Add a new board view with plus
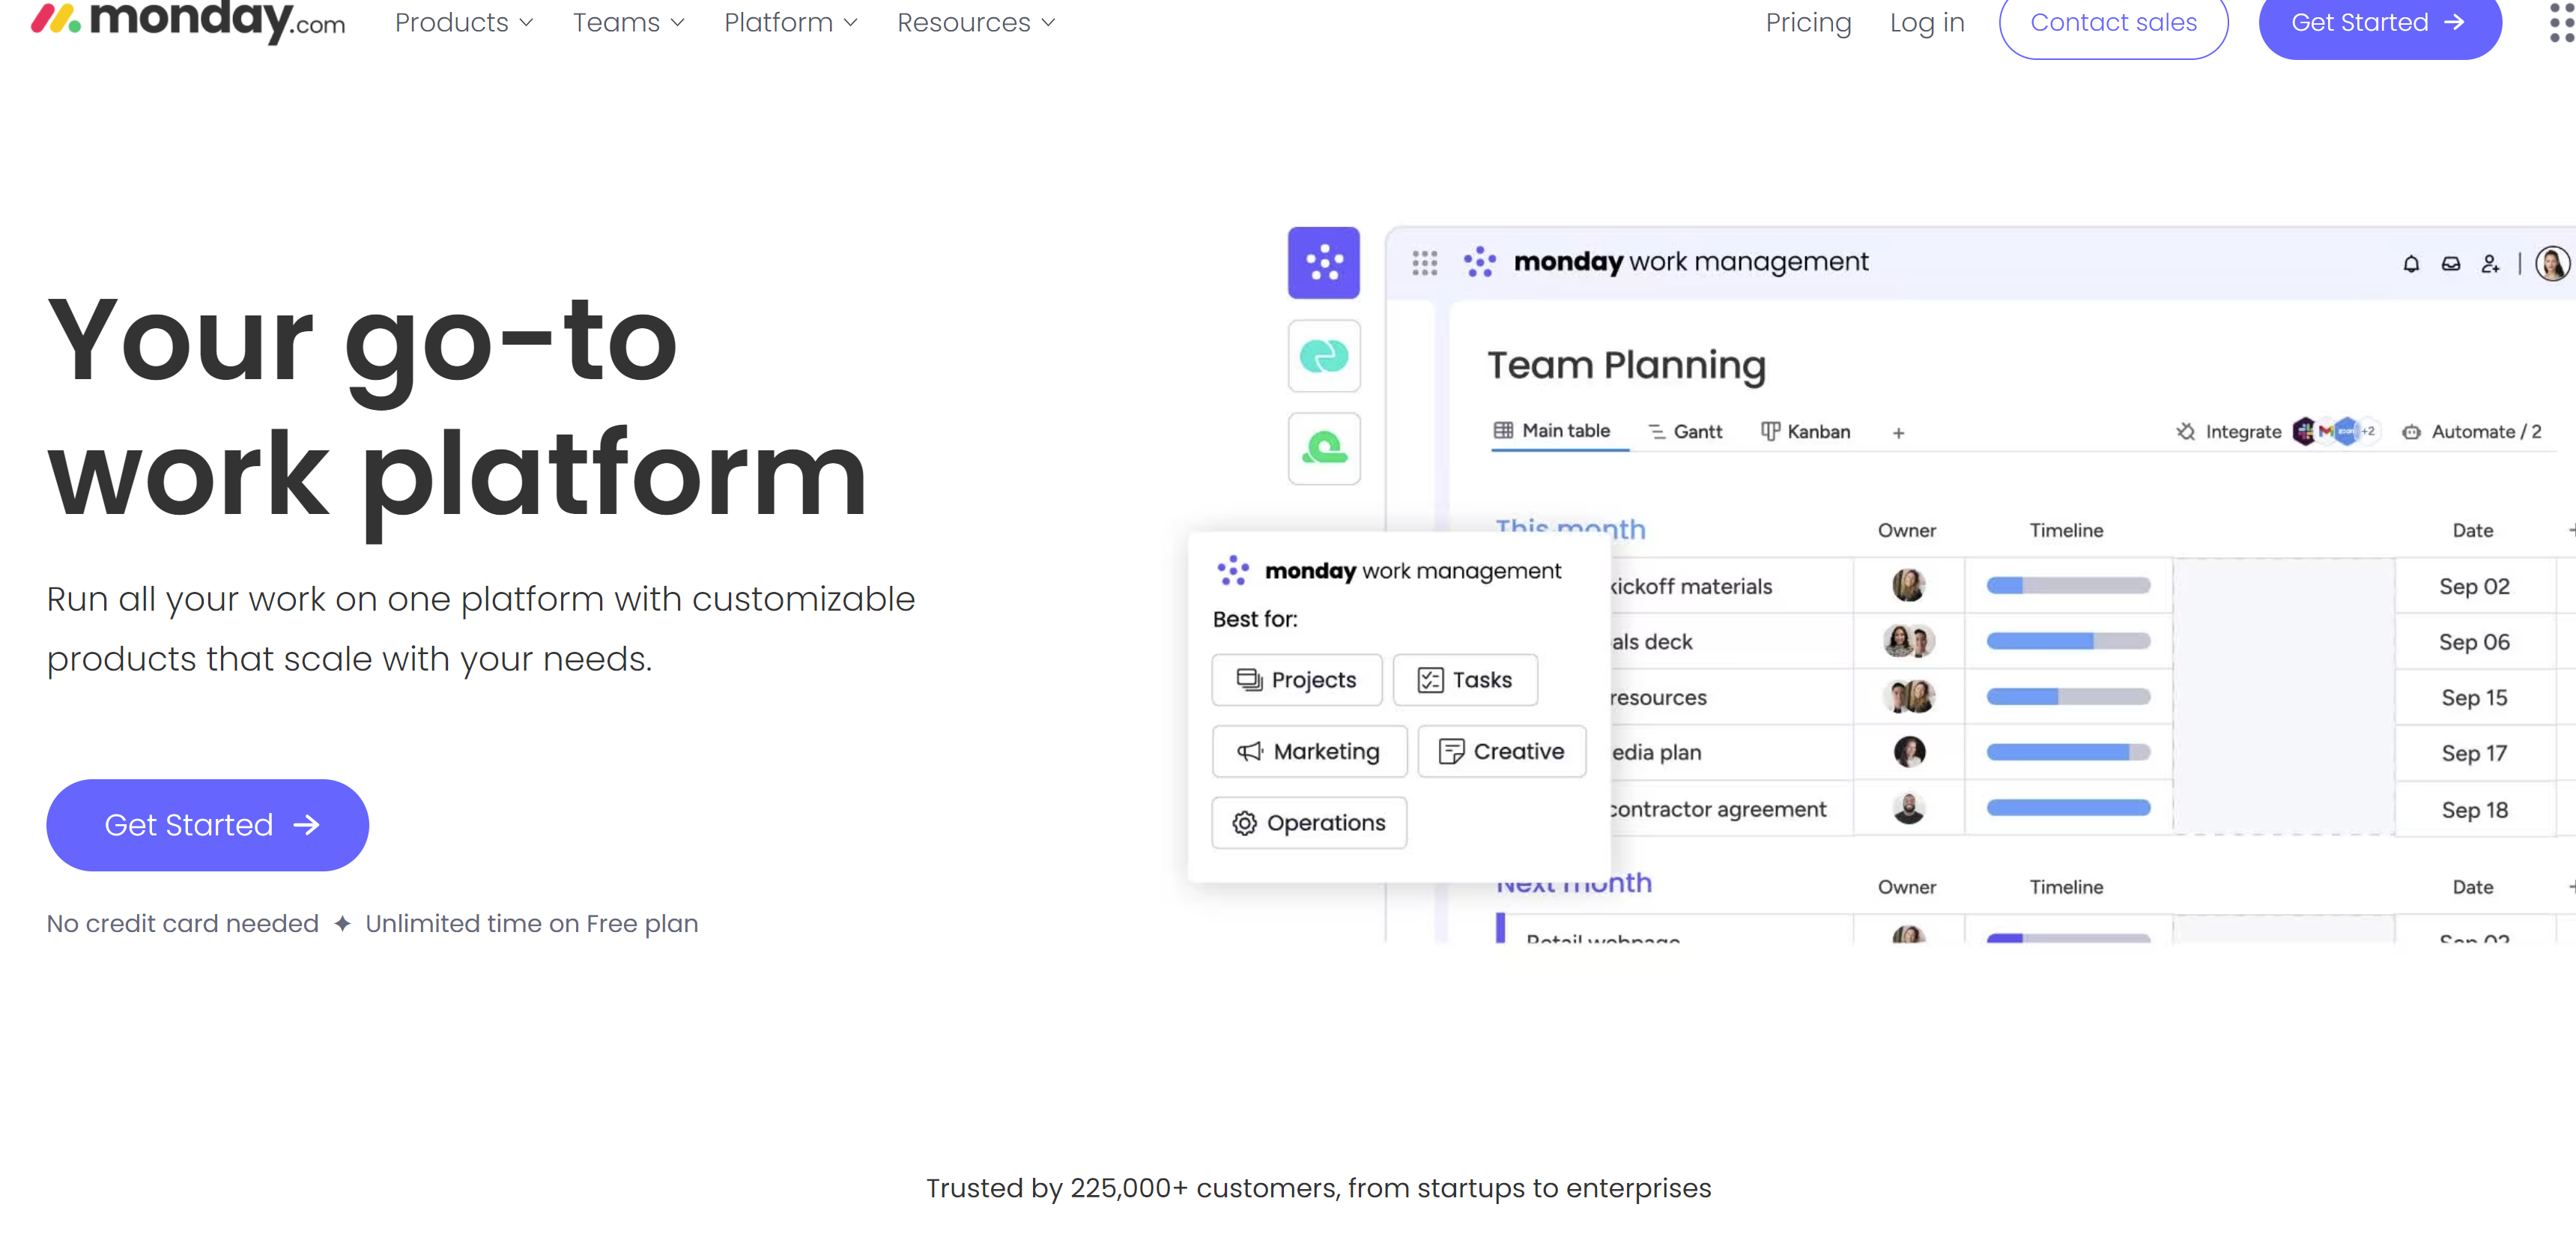The image size is (2576, 1258). coord(1899,433)
